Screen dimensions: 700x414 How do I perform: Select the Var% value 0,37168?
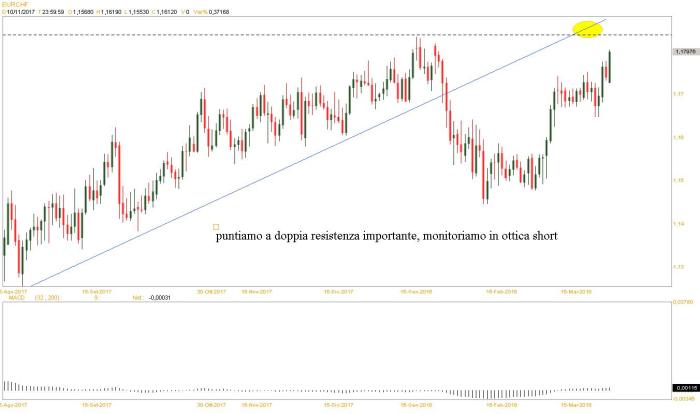pyautogui.click(x=218, y=12)
